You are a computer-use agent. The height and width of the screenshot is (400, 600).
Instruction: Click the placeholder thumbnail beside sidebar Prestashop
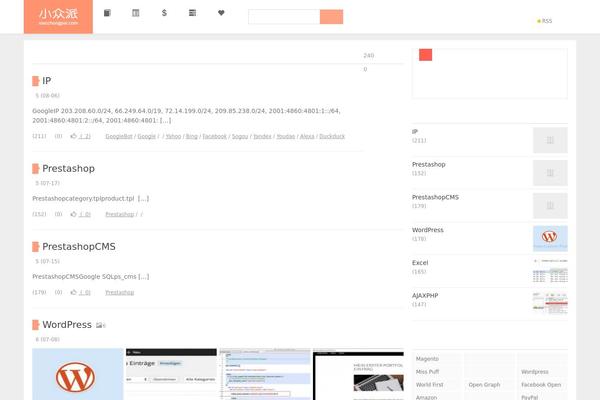550,173
